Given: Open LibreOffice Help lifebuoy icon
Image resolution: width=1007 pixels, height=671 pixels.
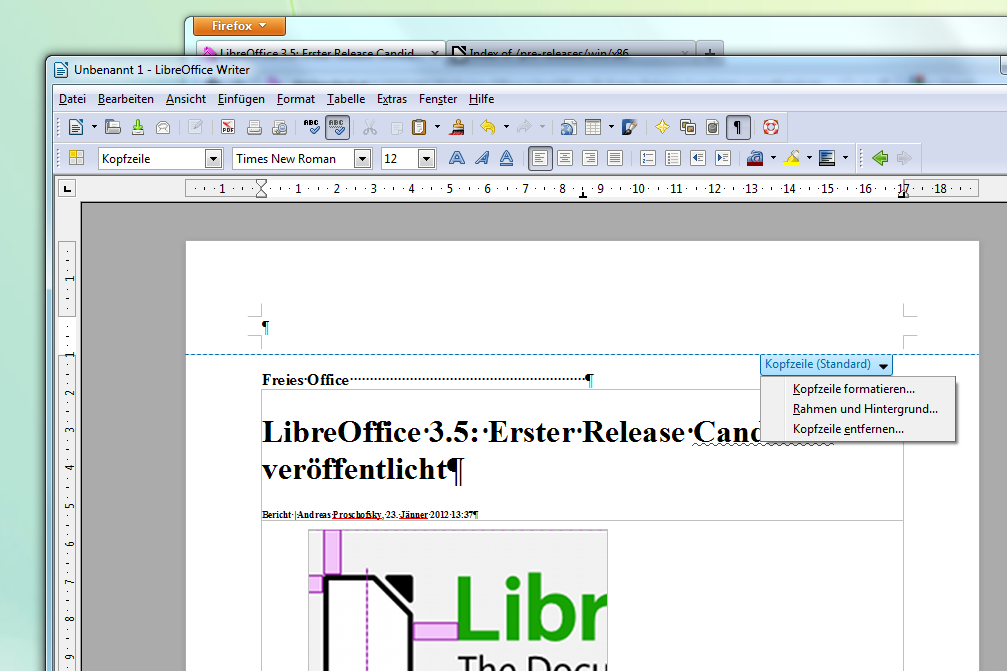Looking at the screenshot, I should (771, 127).
